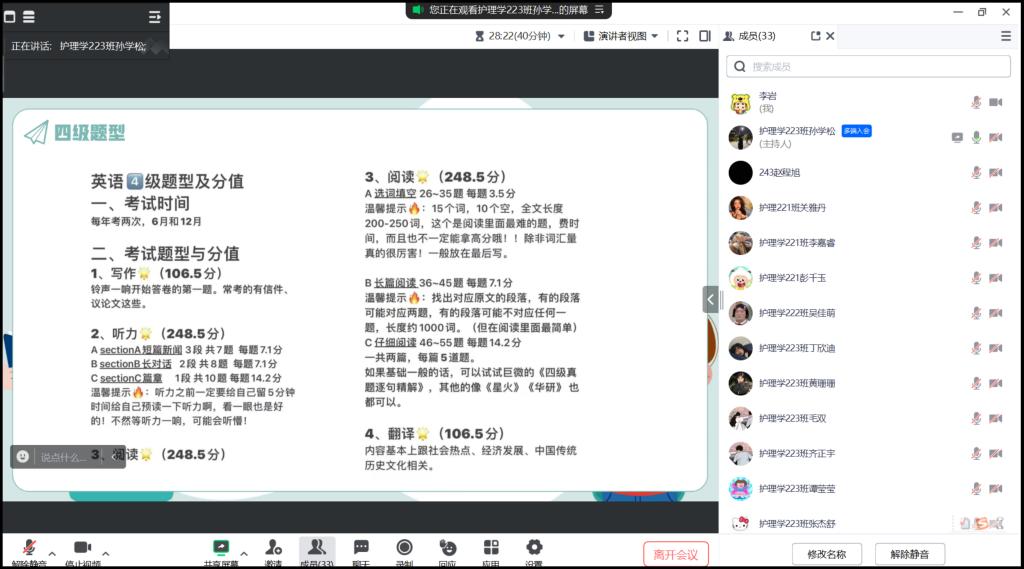Viewport: 1024px width, 569px height.
Task: Open the Apps (应用) grid icon
Action: pos(491,548)
